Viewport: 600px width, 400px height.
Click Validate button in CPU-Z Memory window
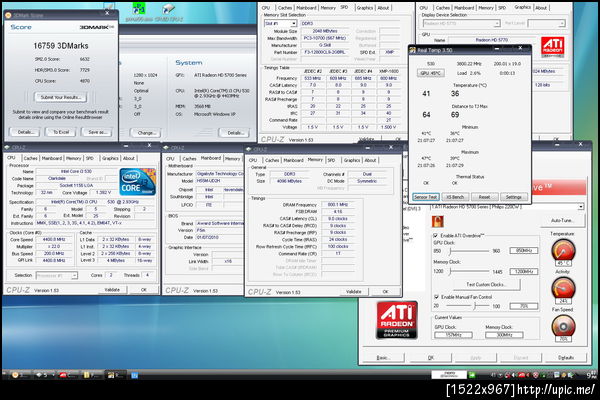click(354, 292)
